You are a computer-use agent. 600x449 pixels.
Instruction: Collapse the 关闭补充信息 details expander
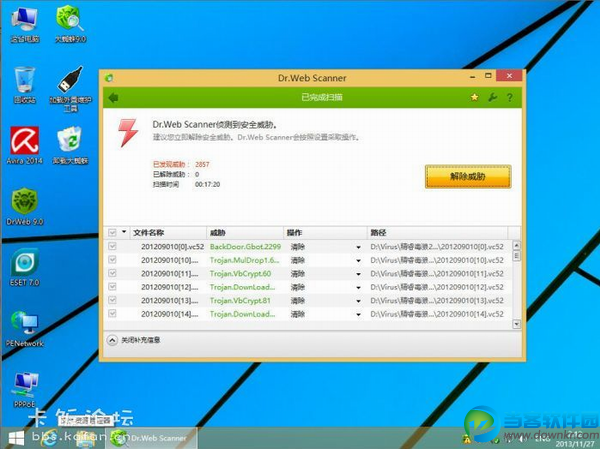point(112,340)
